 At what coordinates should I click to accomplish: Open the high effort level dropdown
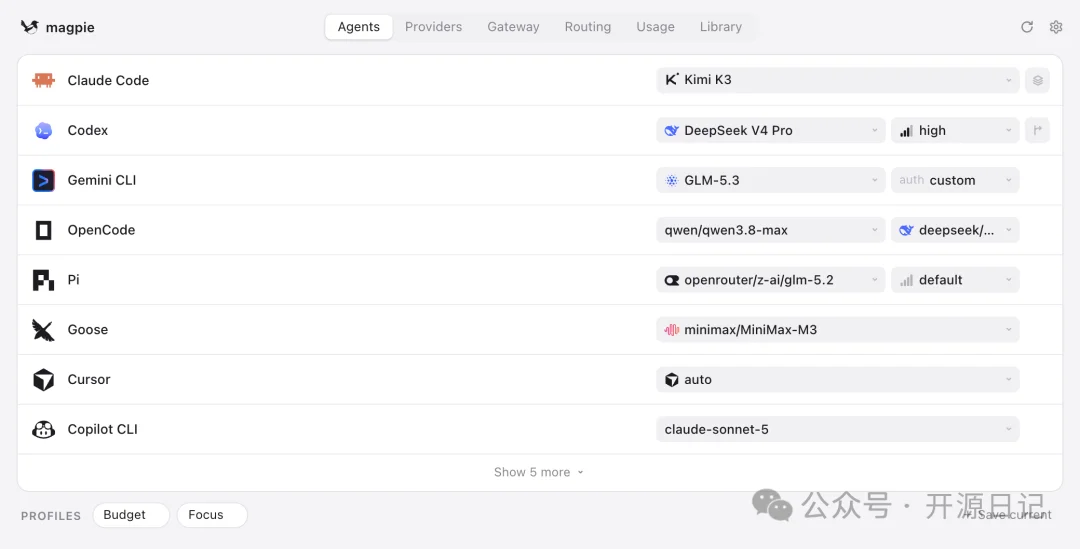955,130
